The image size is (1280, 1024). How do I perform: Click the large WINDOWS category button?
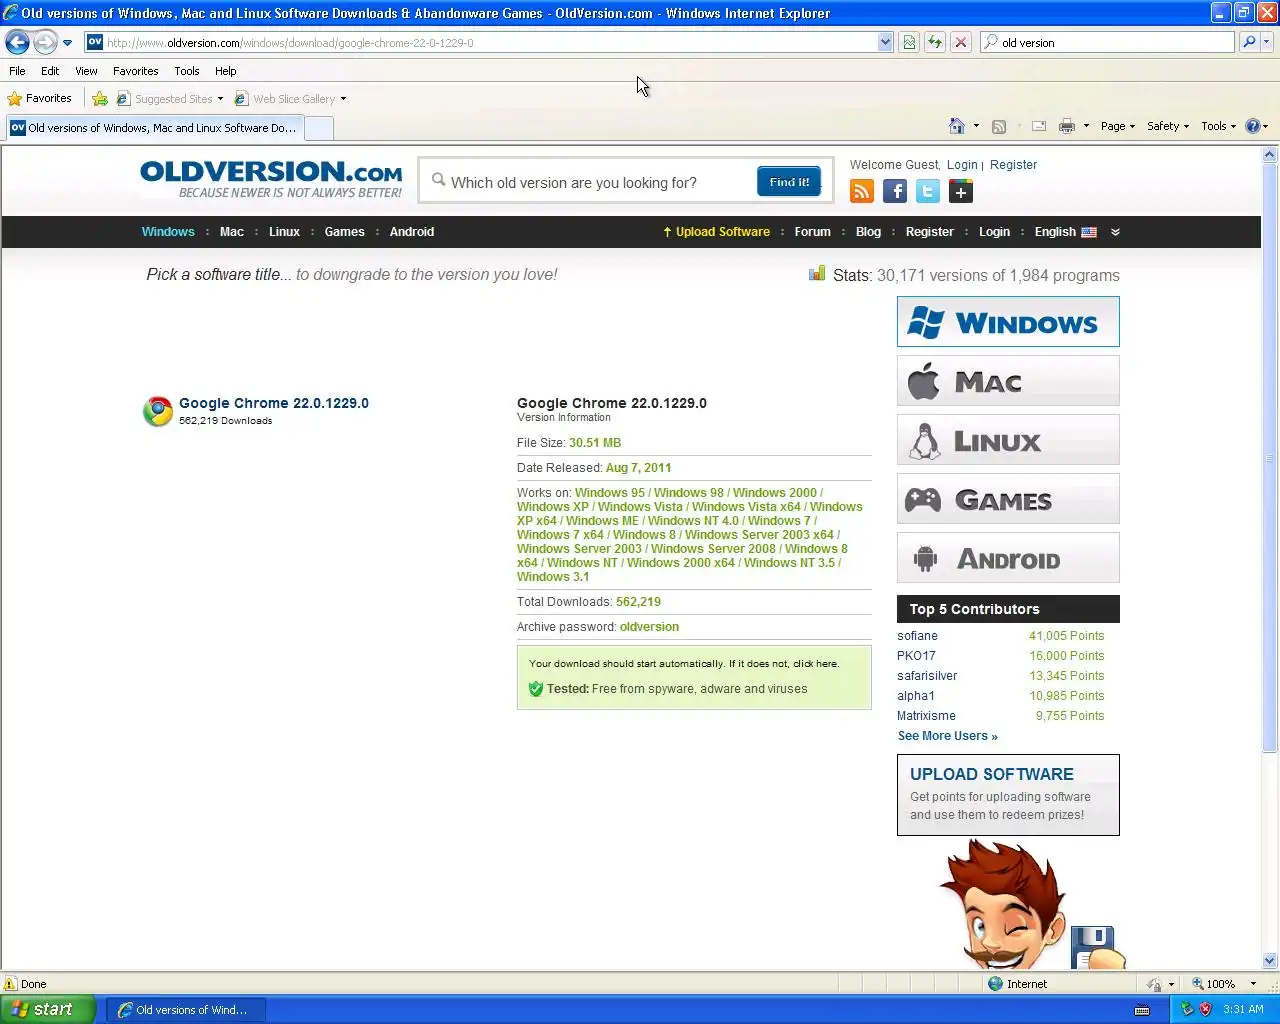[1008, 322]
